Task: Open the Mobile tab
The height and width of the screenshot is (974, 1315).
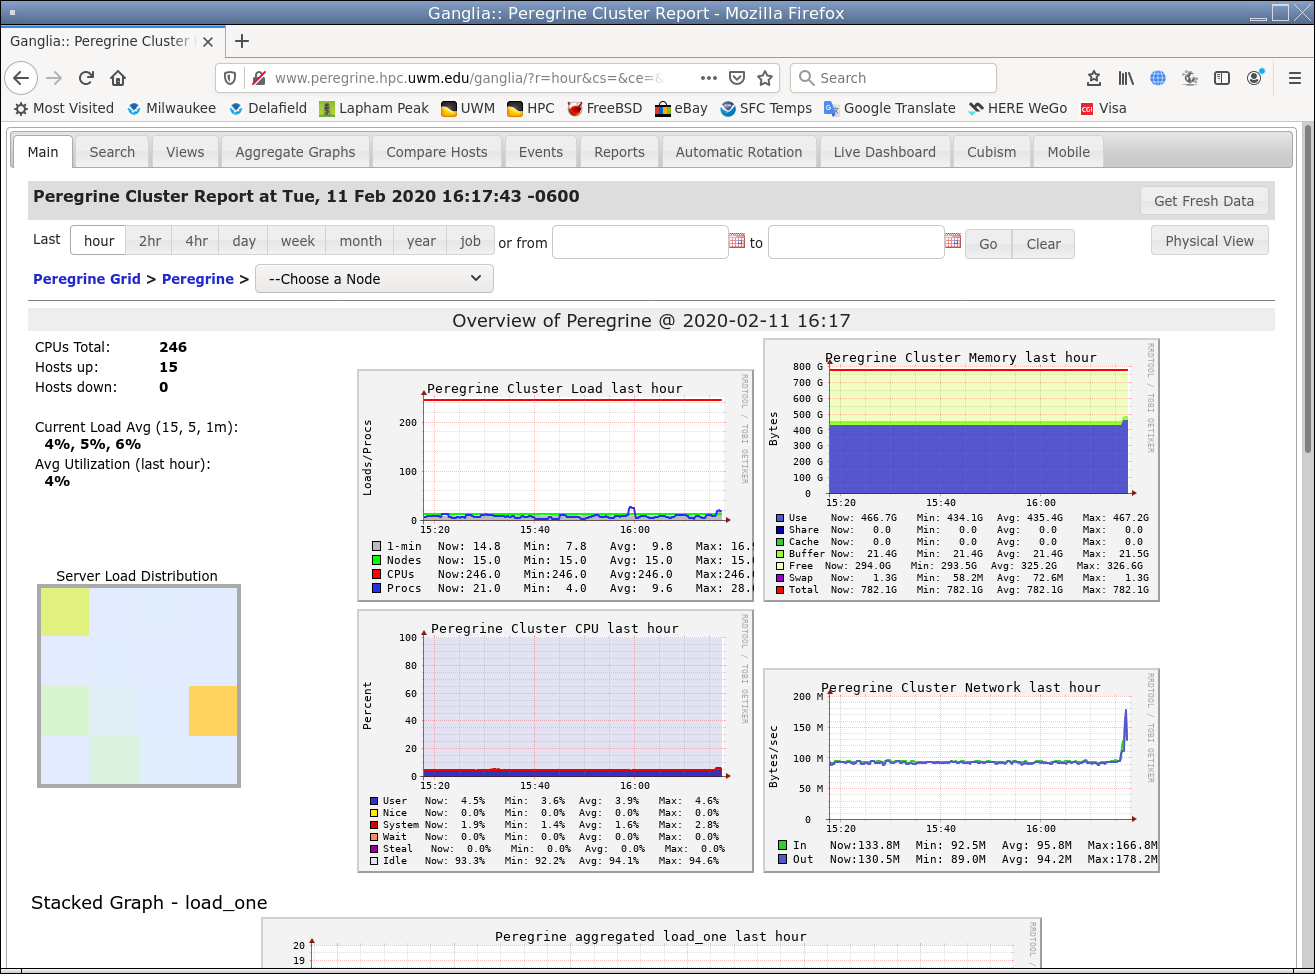Action: pos(1069,152)
